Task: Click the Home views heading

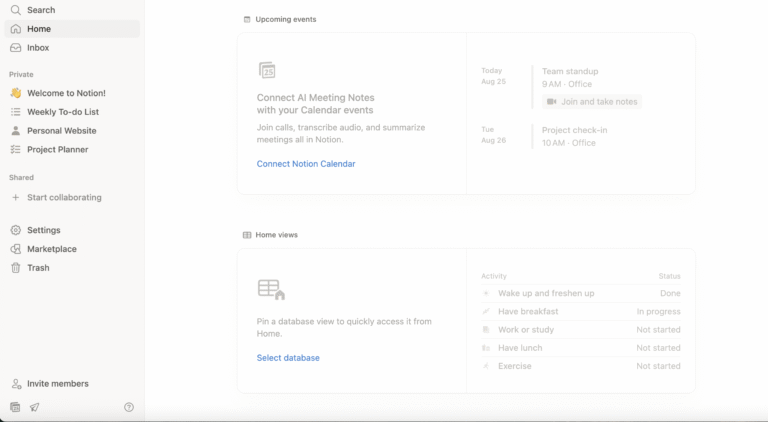Action: [x=276, y=235]
